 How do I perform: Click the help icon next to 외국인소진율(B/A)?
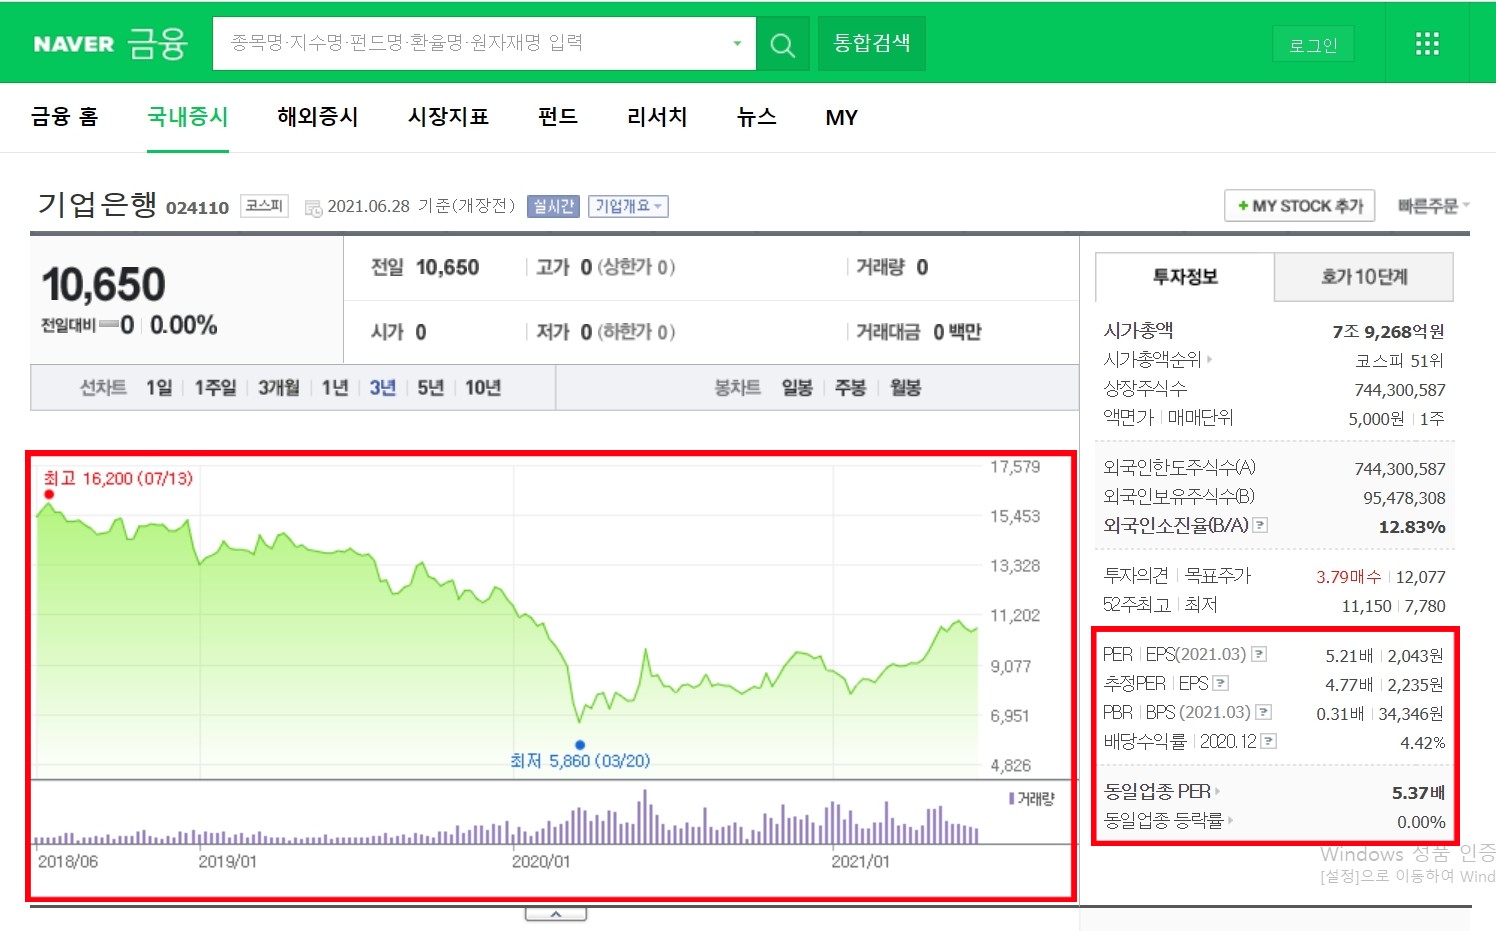point(1260,525)
